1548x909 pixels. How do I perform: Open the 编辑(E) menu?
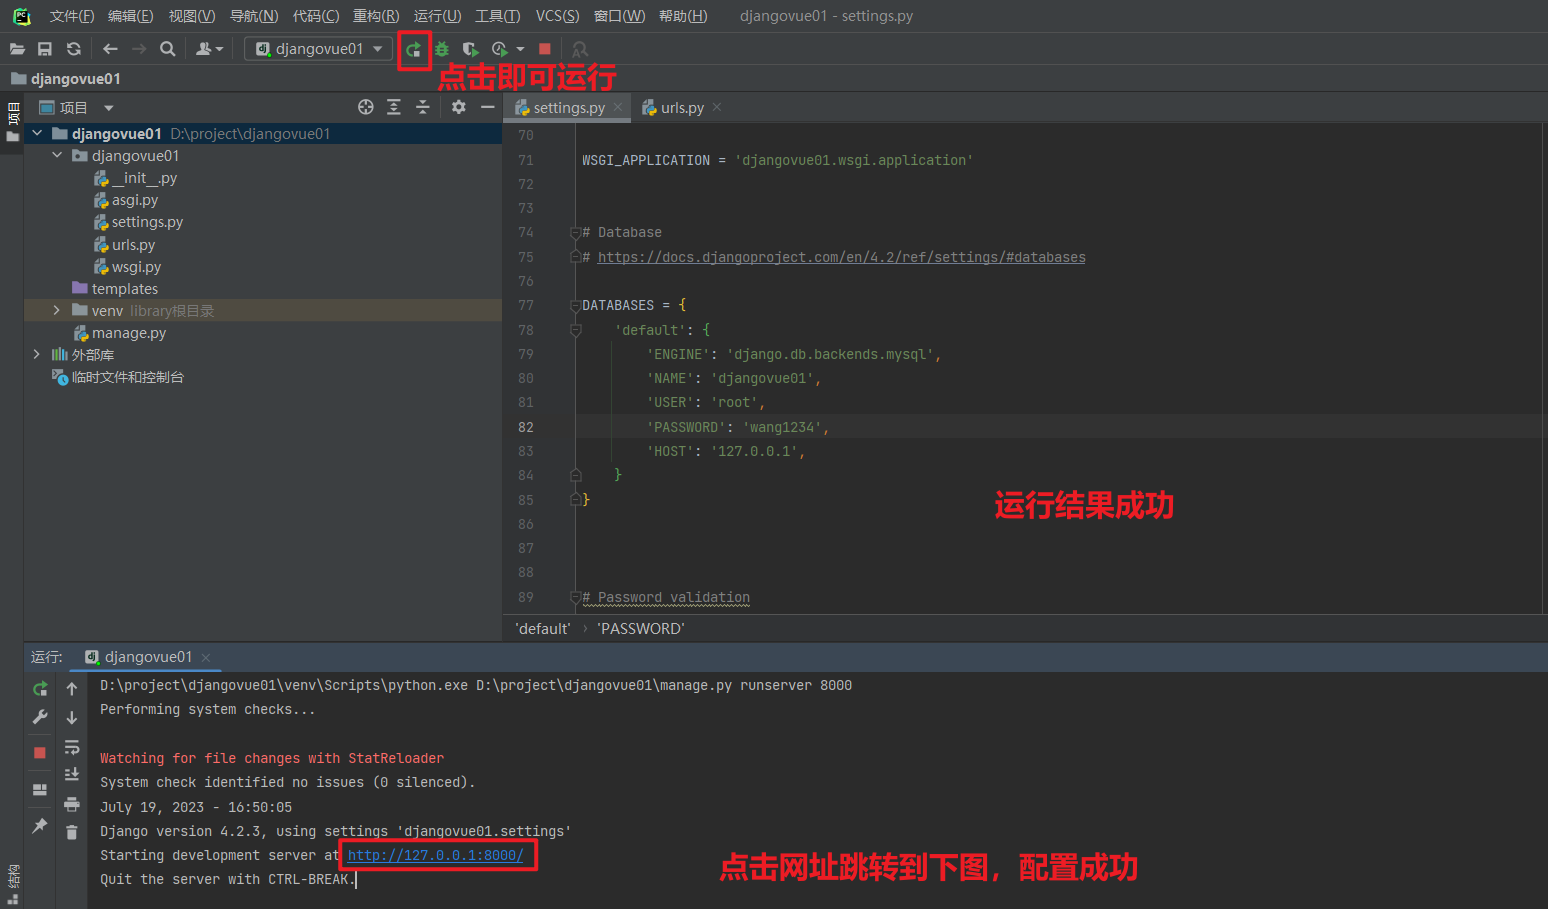[131, 16]
